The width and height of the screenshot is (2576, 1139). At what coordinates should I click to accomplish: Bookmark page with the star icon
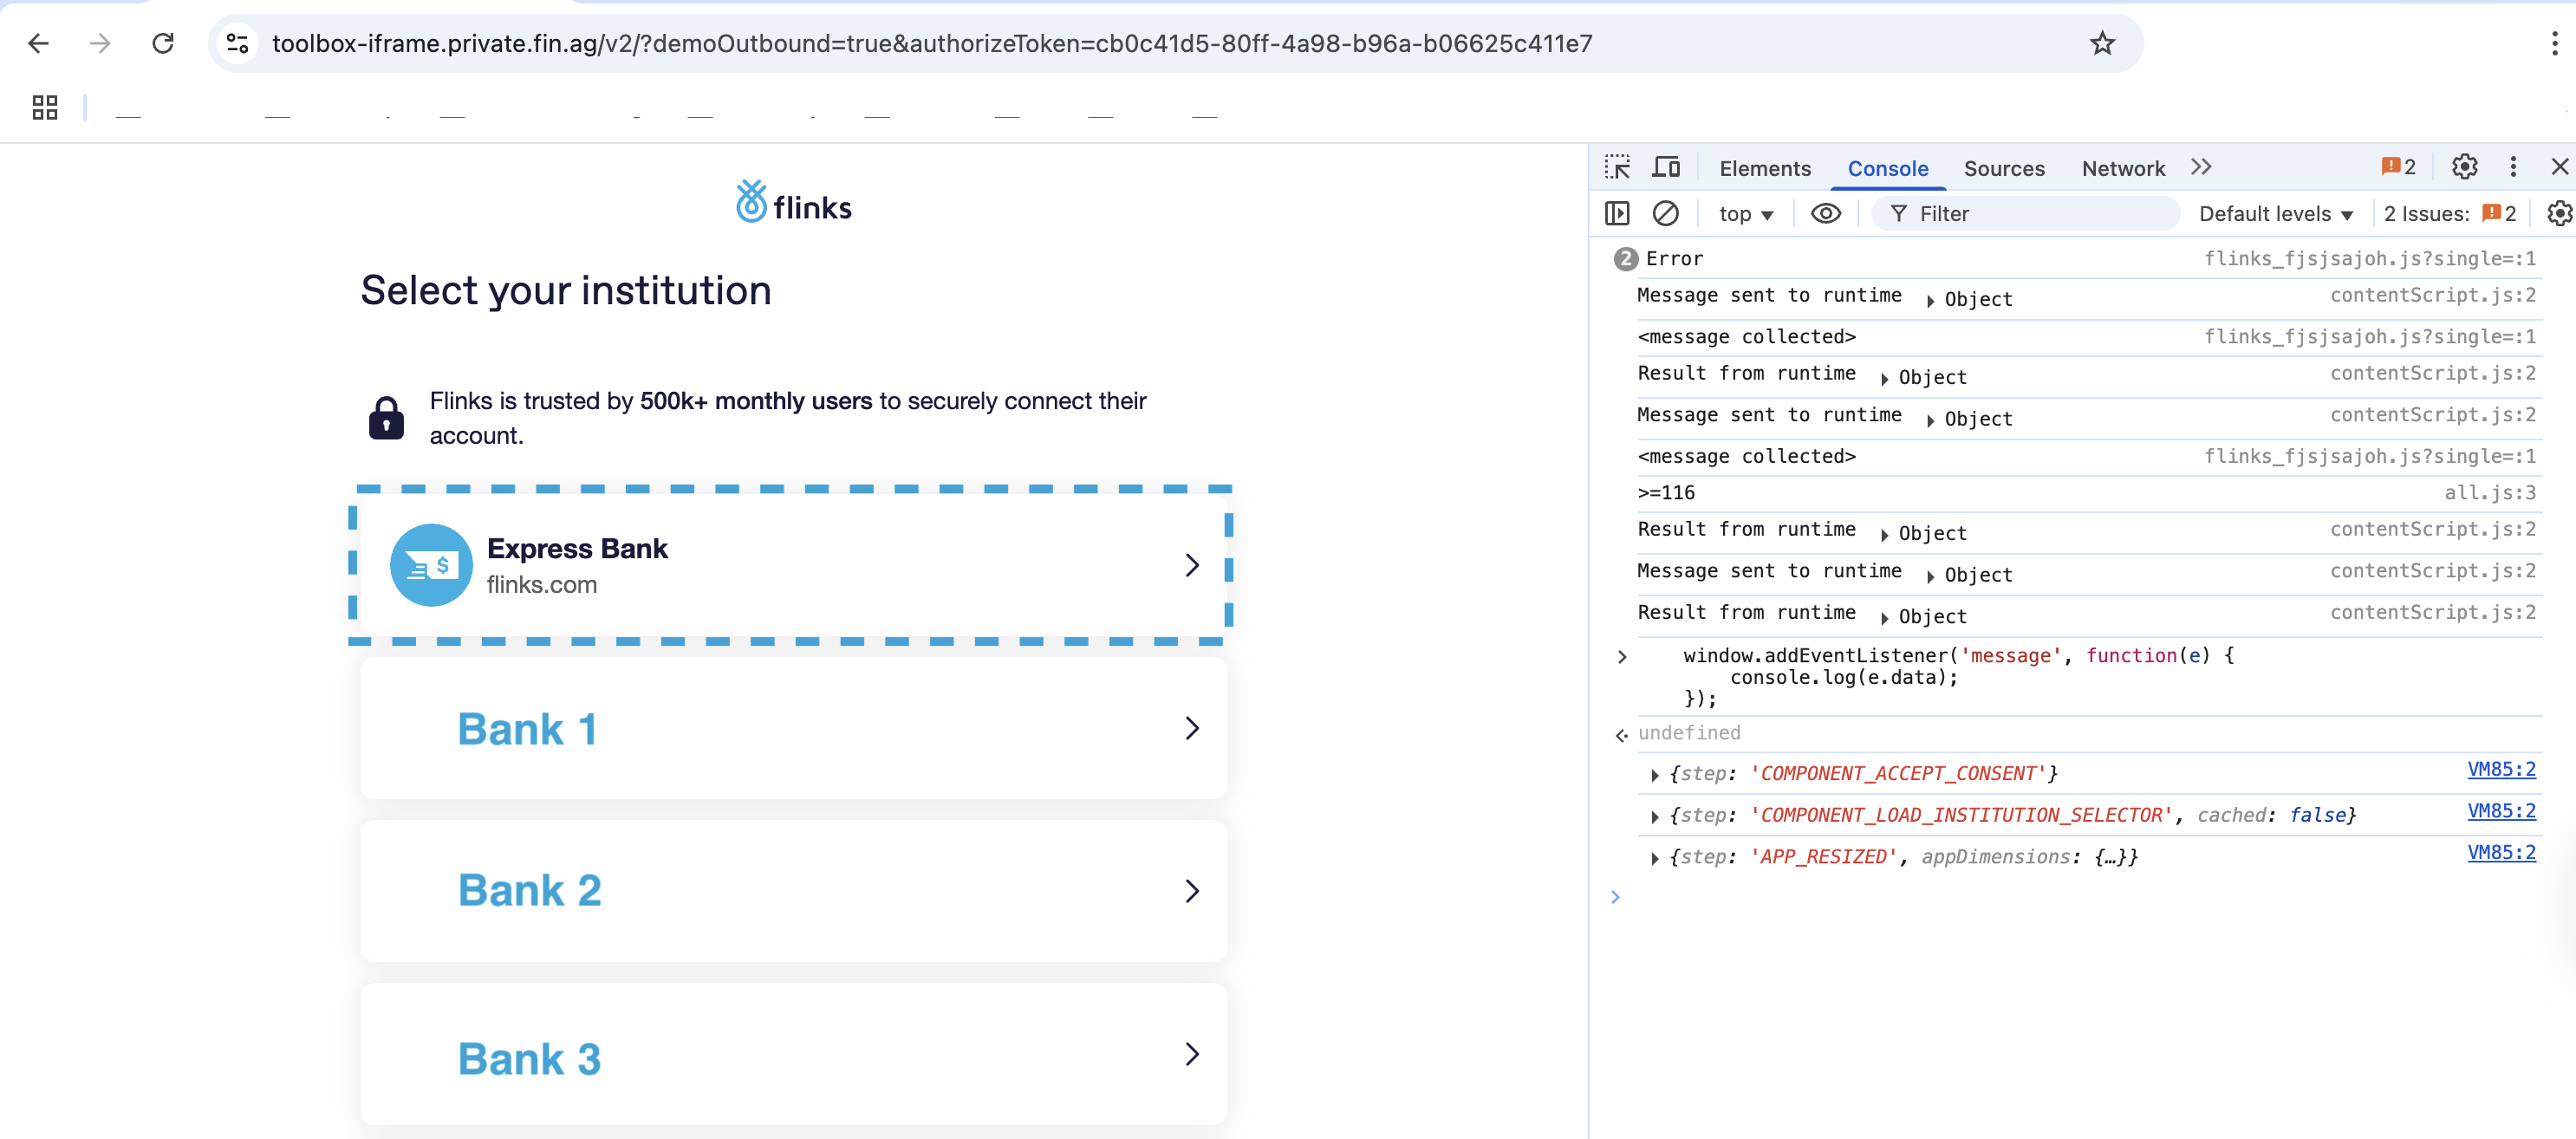2102,43
